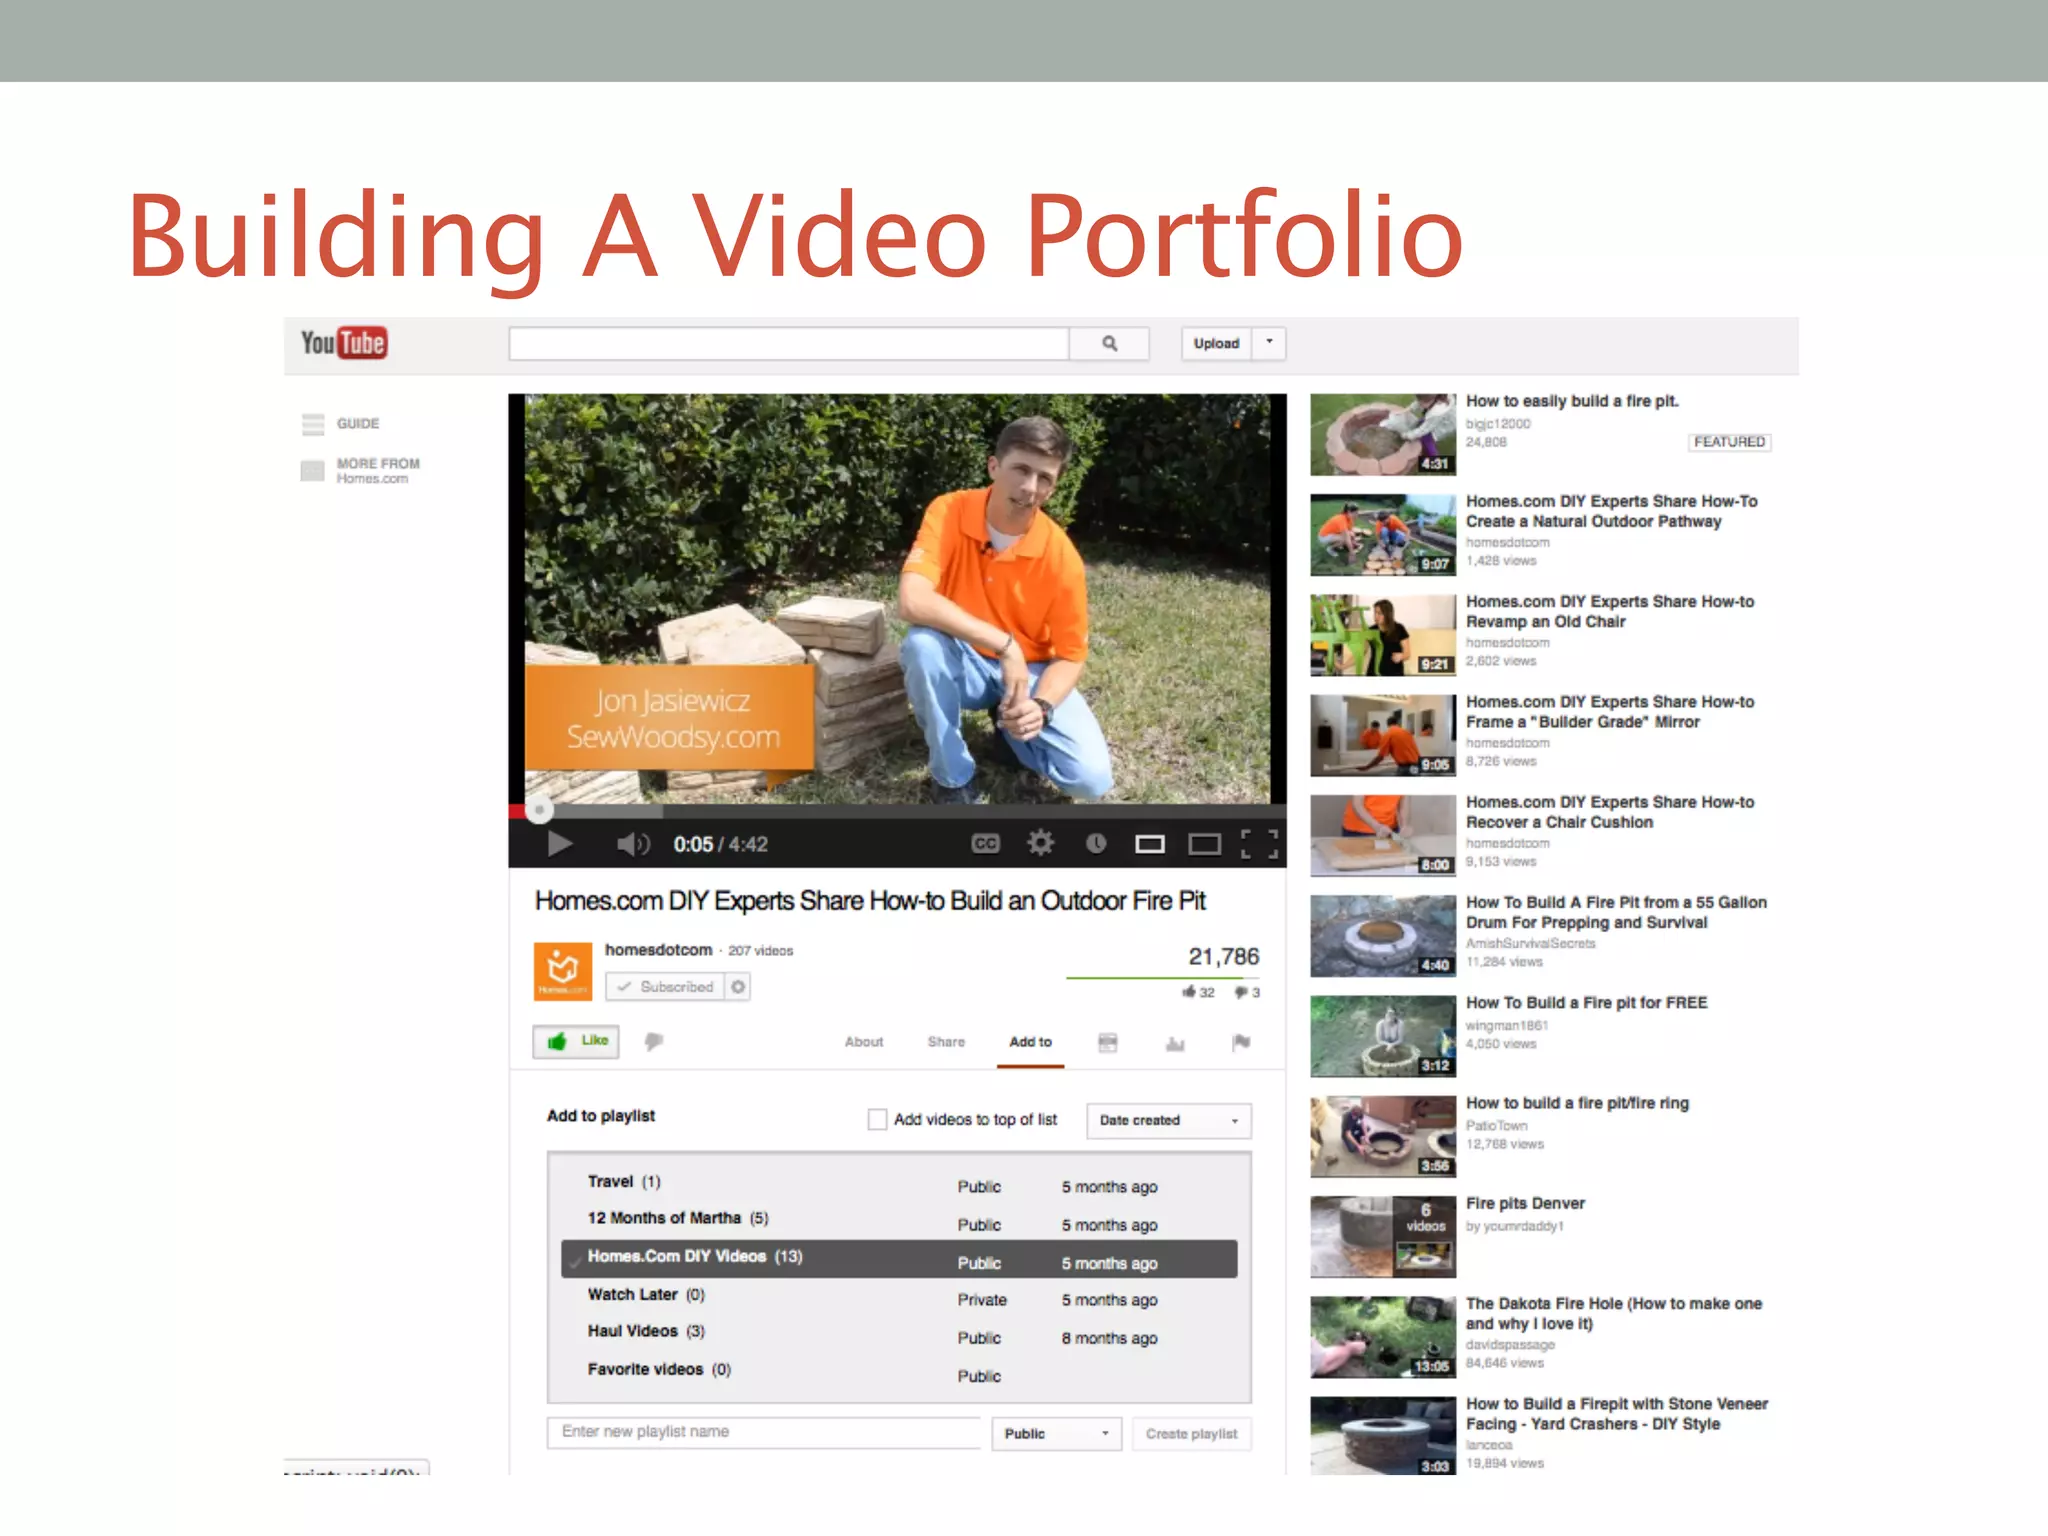Open How To Build a Fire pit for FREE thumbnail
Screen dimensions: 2048x1536
pos(1383,1036)
